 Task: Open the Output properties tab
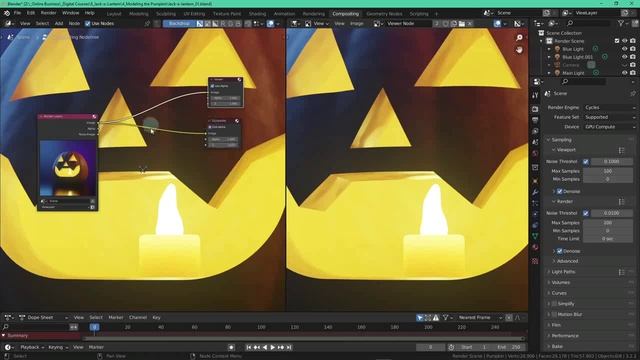click(535, 120)
